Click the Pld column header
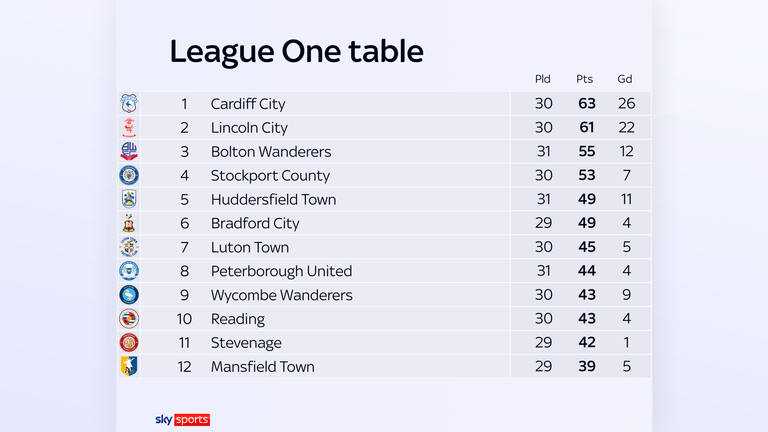The height and width of the screenshot is (432, 768). pos(542,79)
